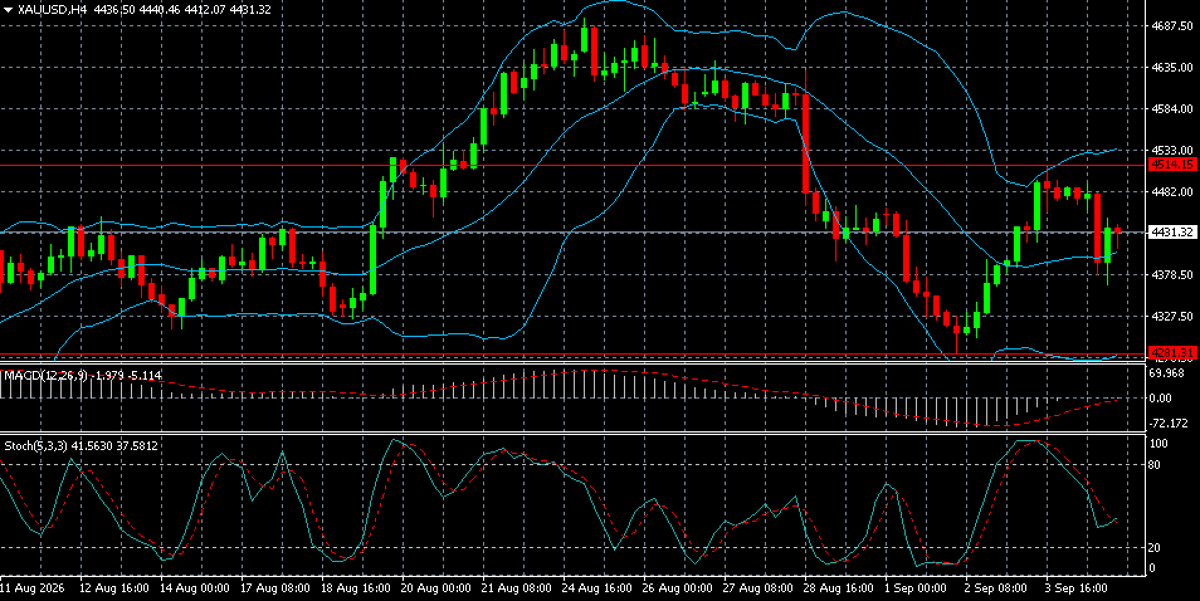Click the 4687.50 value on price scale

coord(1172,26)
